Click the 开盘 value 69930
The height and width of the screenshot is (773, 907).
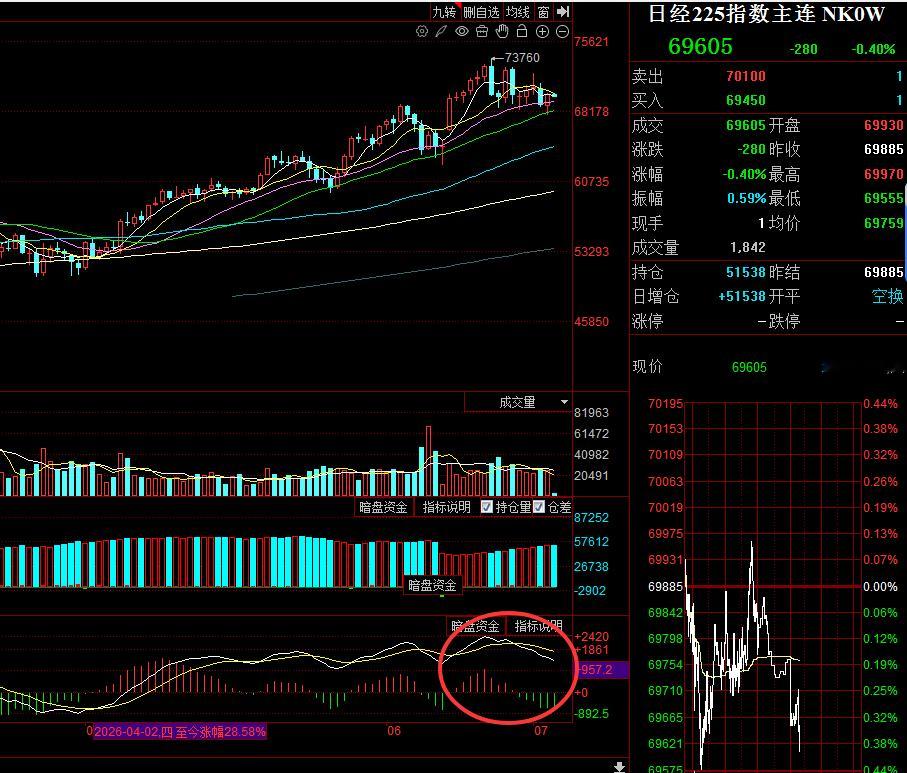click(883, 125)
